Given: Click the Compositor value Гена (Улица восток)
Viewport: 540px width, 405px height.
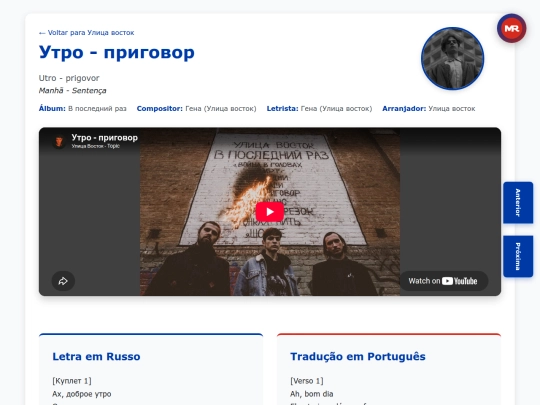Looking at the screenshot, I should tap(221, 108).
